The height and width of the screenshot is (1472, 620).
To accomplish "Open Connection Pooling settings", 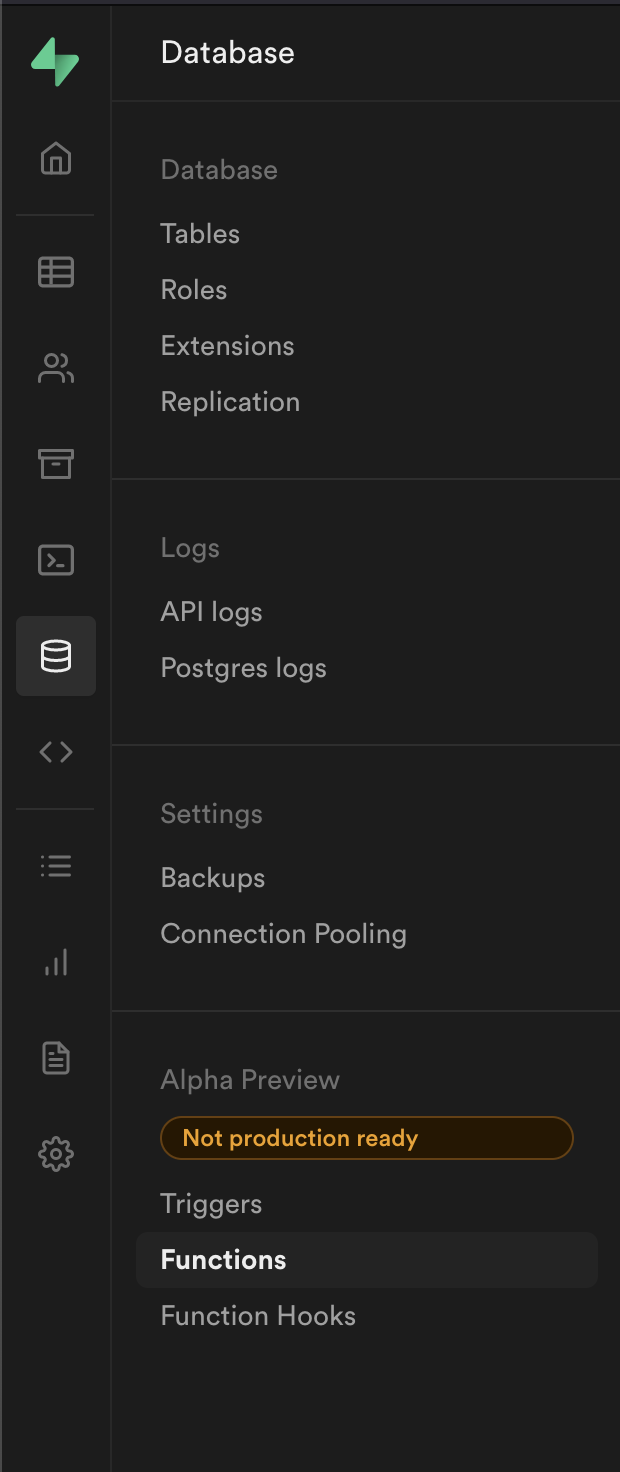I will (284, 934).
